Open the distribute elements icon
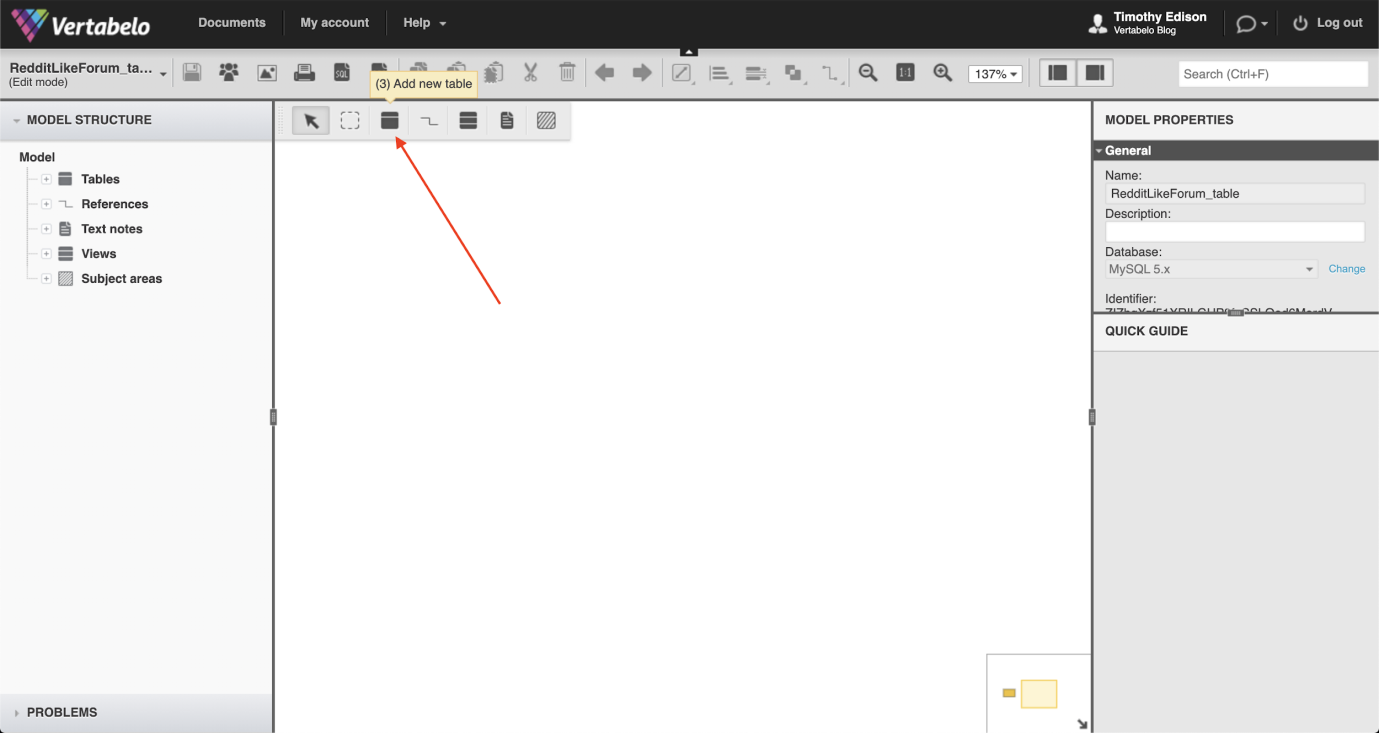The width and height of the screenshot is (1379, 733). click(x=756, y=73)
